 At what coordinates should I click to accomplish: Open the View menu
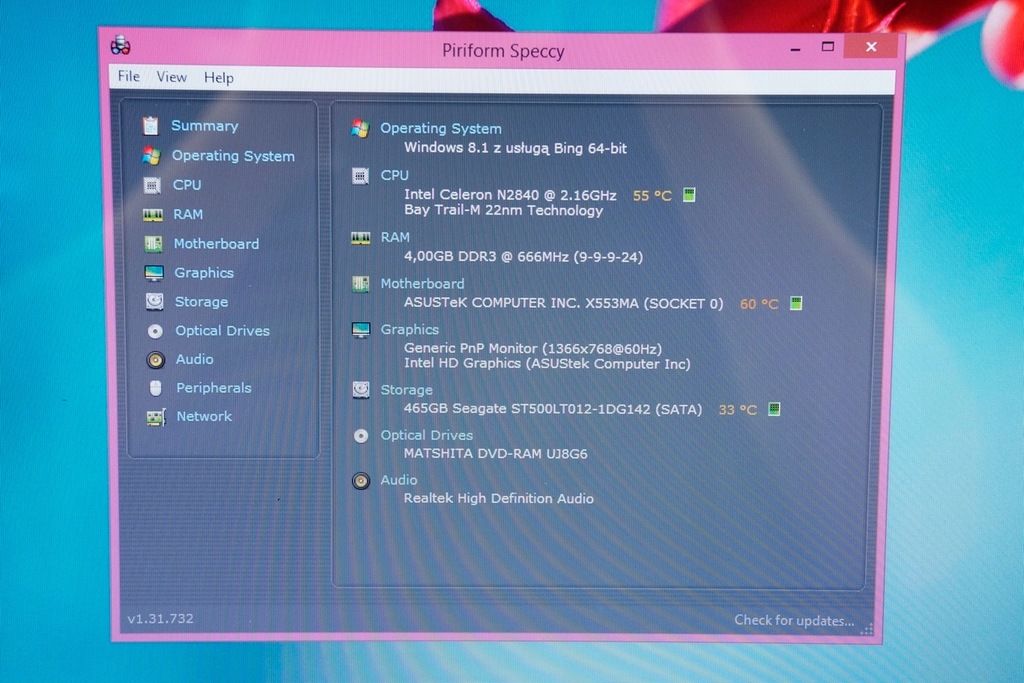172,77
